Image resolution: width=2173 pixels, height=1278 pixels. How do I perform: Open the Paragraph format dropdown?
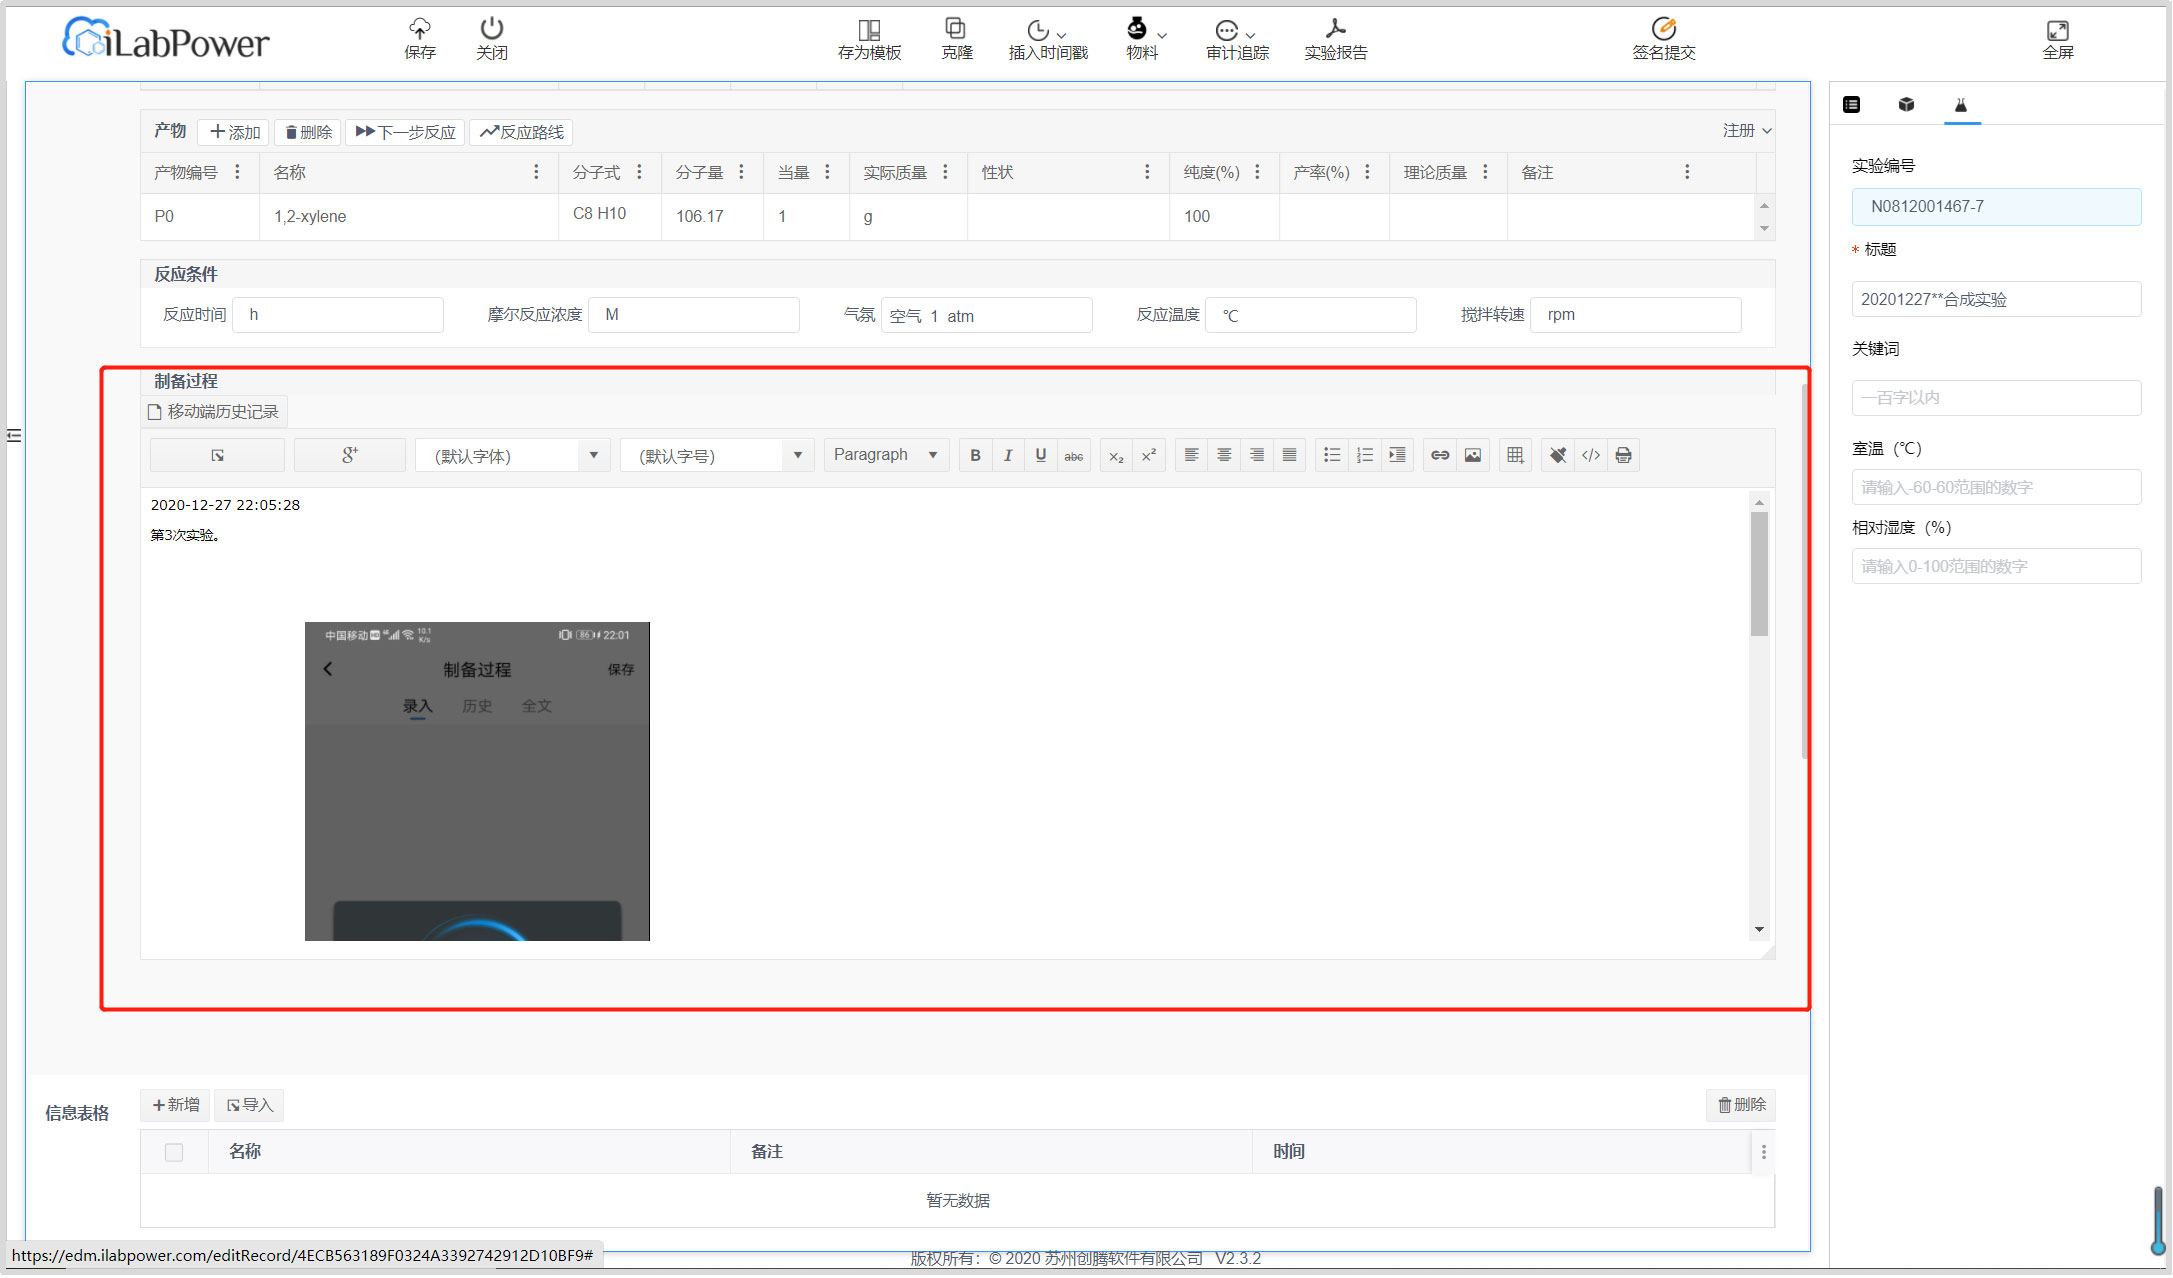pos(886,455)
